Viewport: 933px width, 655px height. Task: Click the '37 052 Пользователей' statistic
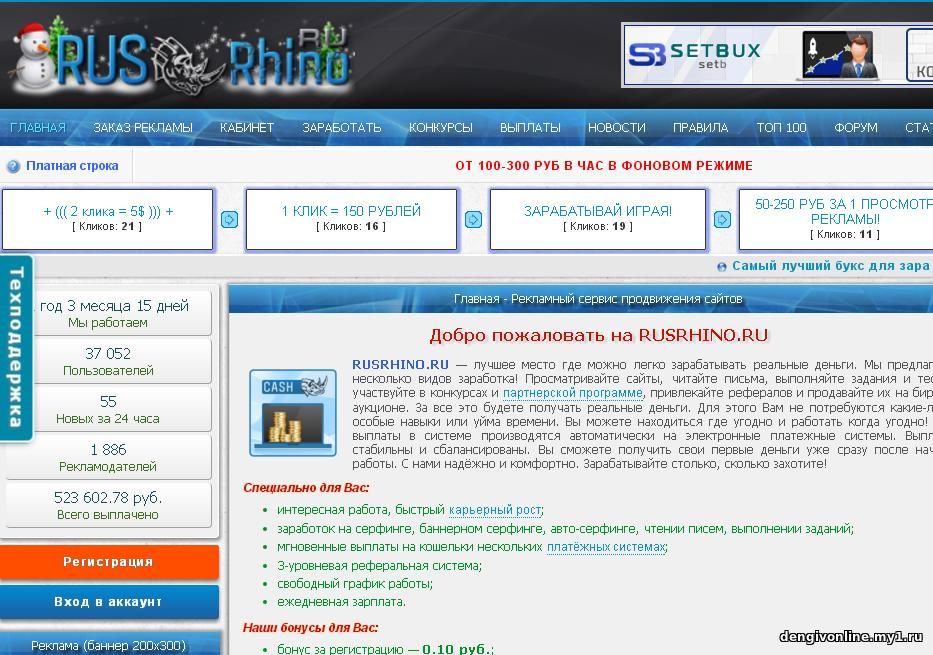[108, 361]
